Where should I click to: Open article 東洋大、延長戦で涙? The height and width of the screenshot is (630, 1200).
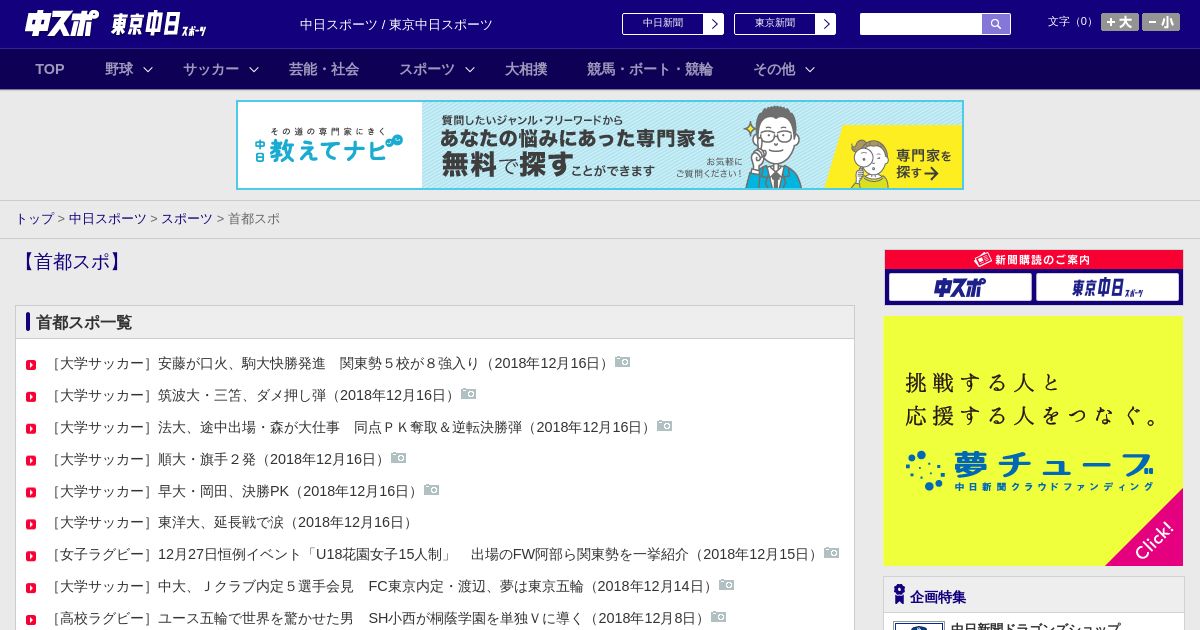click(231, 522)
